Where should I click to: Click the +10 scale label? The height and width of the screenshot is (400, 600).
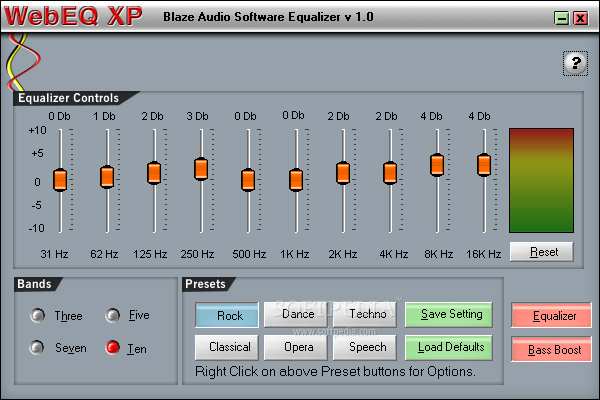click(38, 131)
